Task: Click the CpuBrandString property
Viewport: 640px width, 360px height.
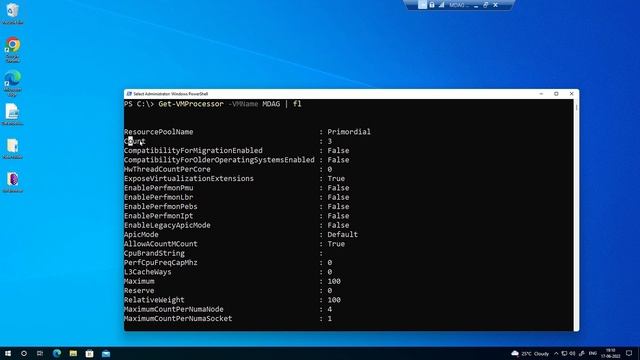Action: point(154,253)
